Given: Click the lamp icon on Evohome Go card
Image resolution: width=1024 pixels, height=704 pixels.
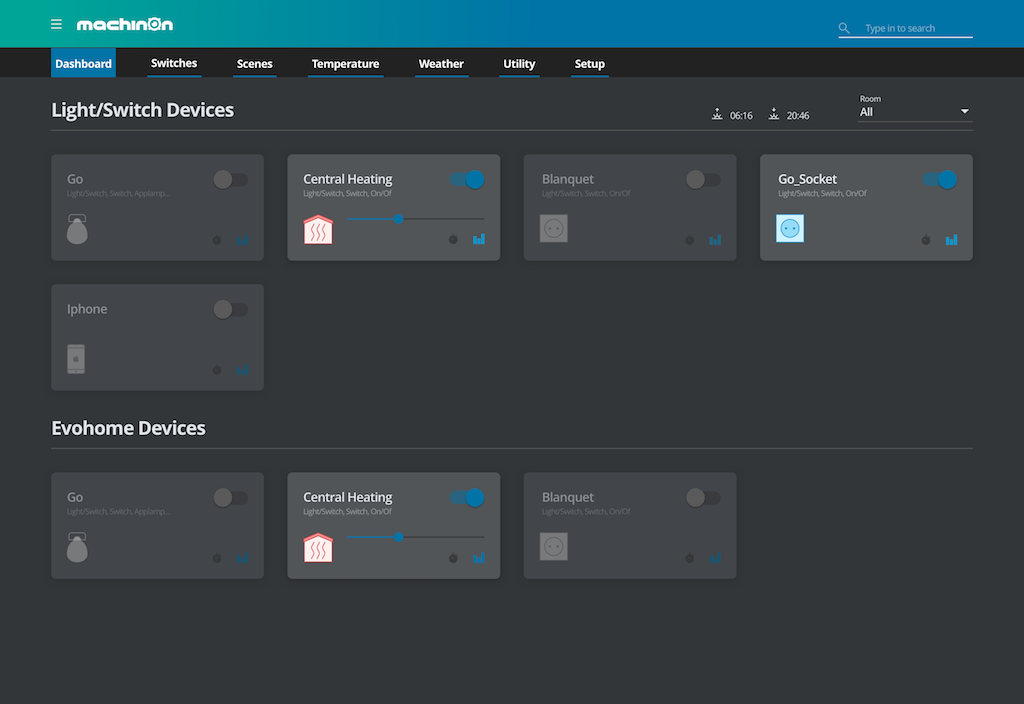Looking at the screenshot, I should click(x=77, y=547).
